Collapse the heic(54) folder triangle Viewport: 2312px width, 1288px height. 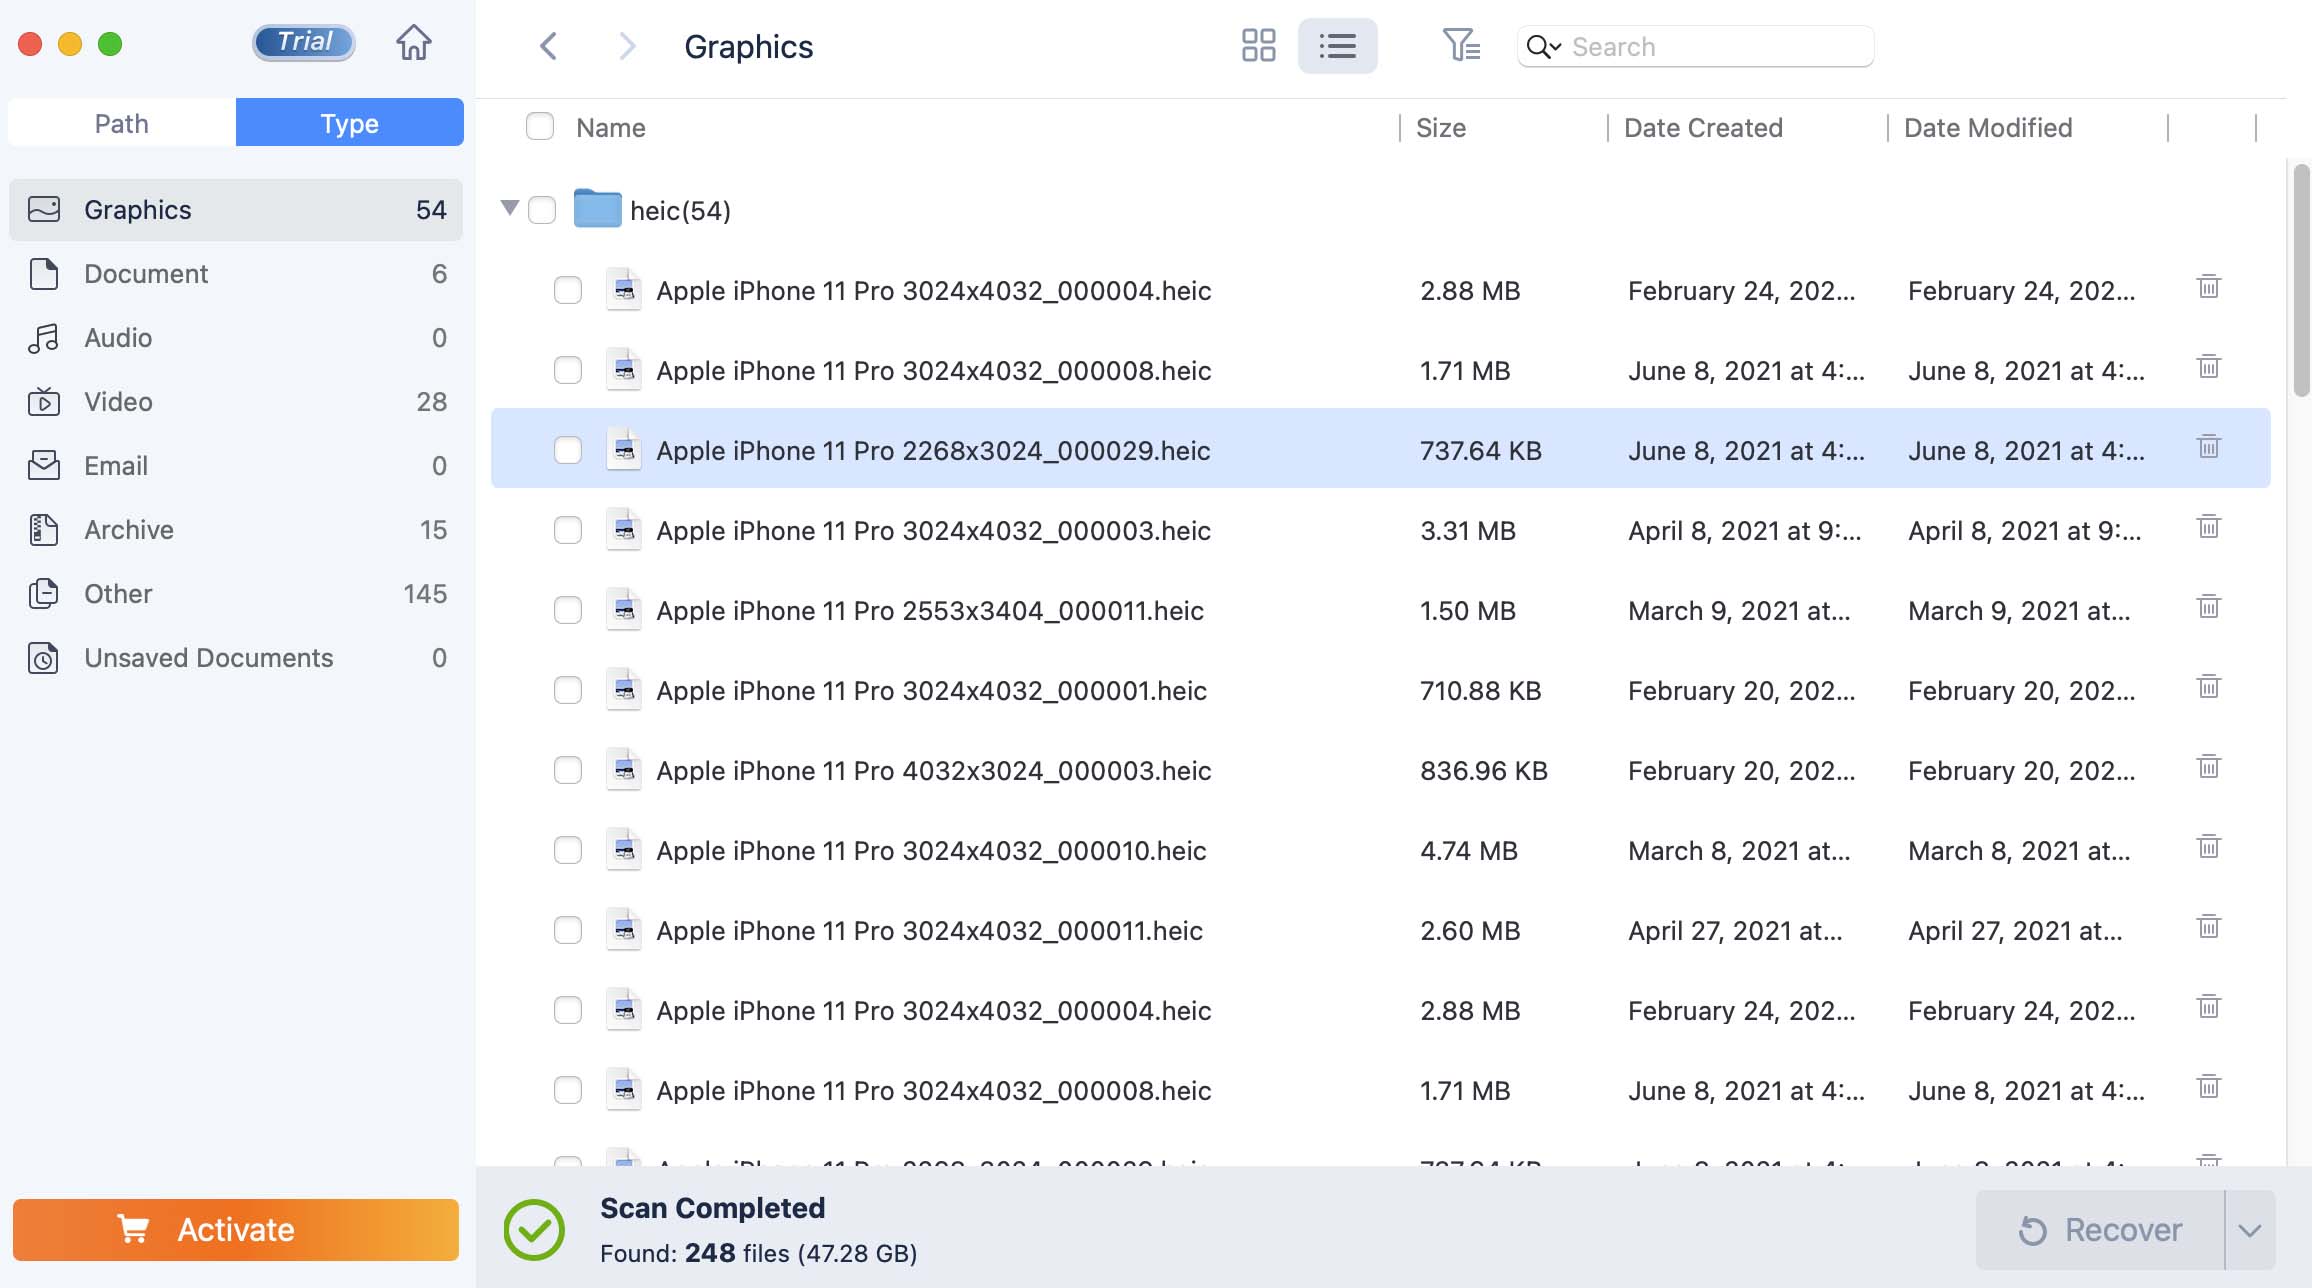pos(510,208)
